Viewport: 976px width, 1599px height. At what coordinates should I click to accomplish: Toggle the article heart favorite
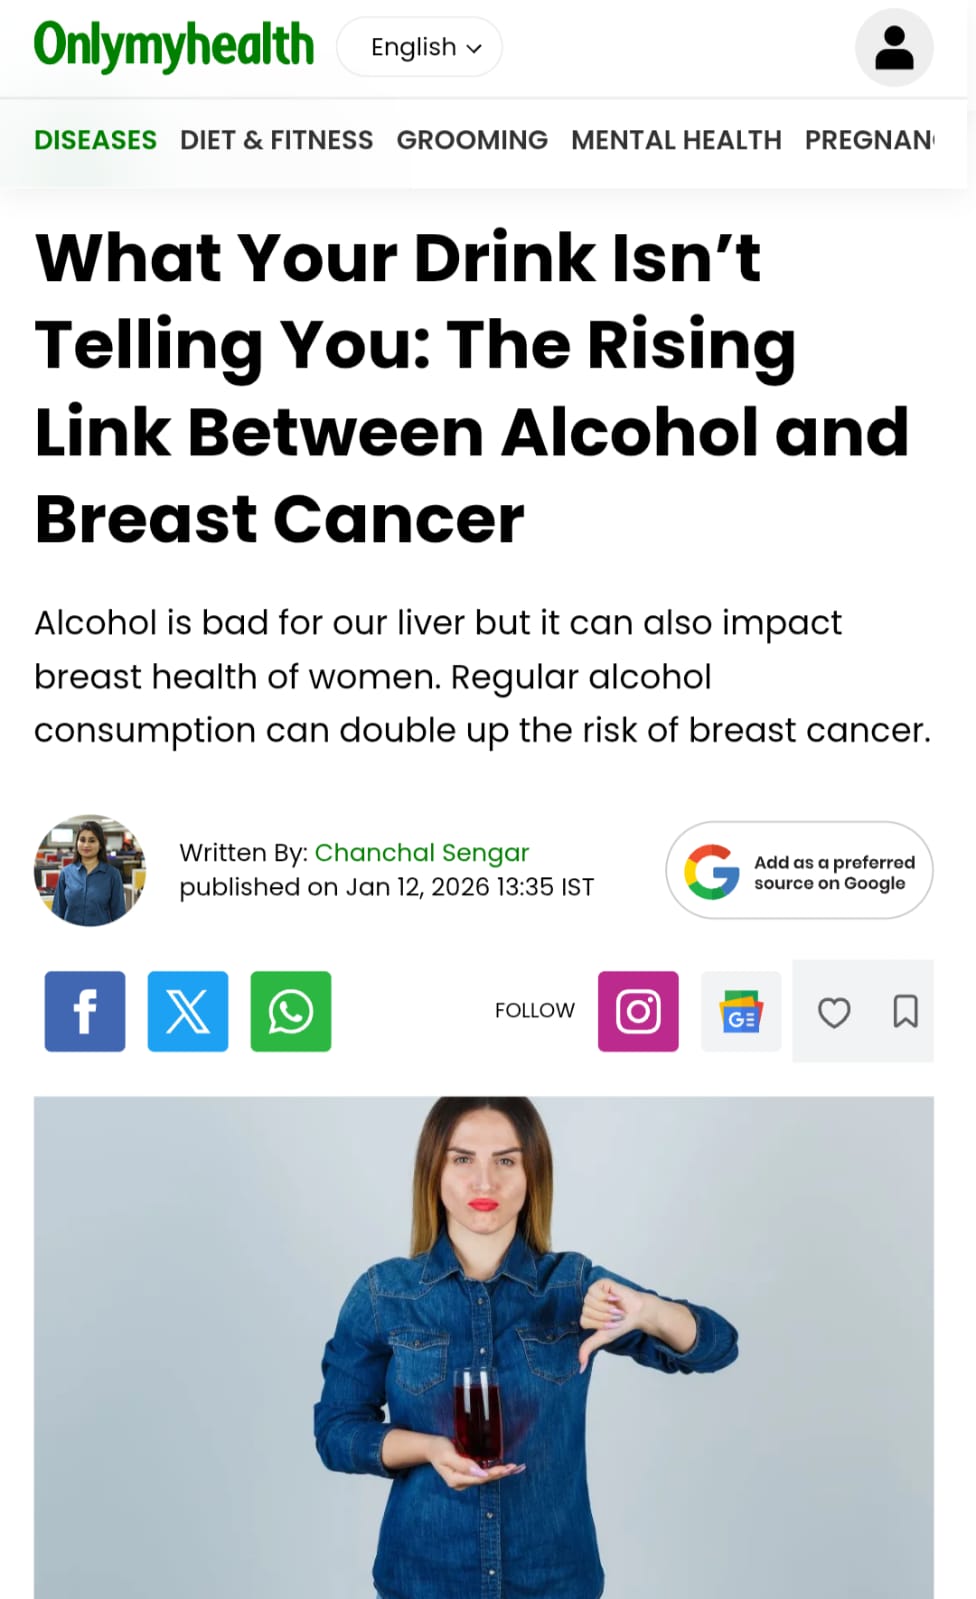coord(835,1012)
